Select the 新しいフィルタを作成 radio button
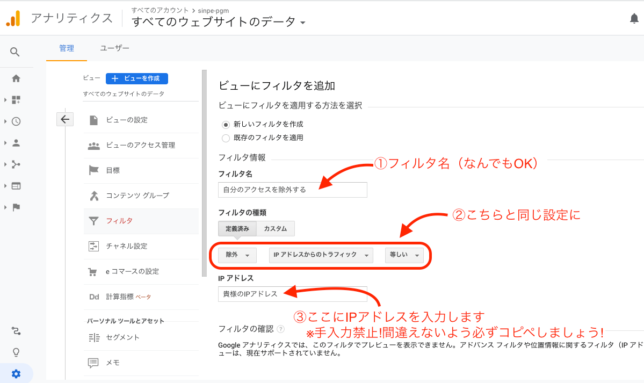The image size is (644, 383). (x=225, y=124)
